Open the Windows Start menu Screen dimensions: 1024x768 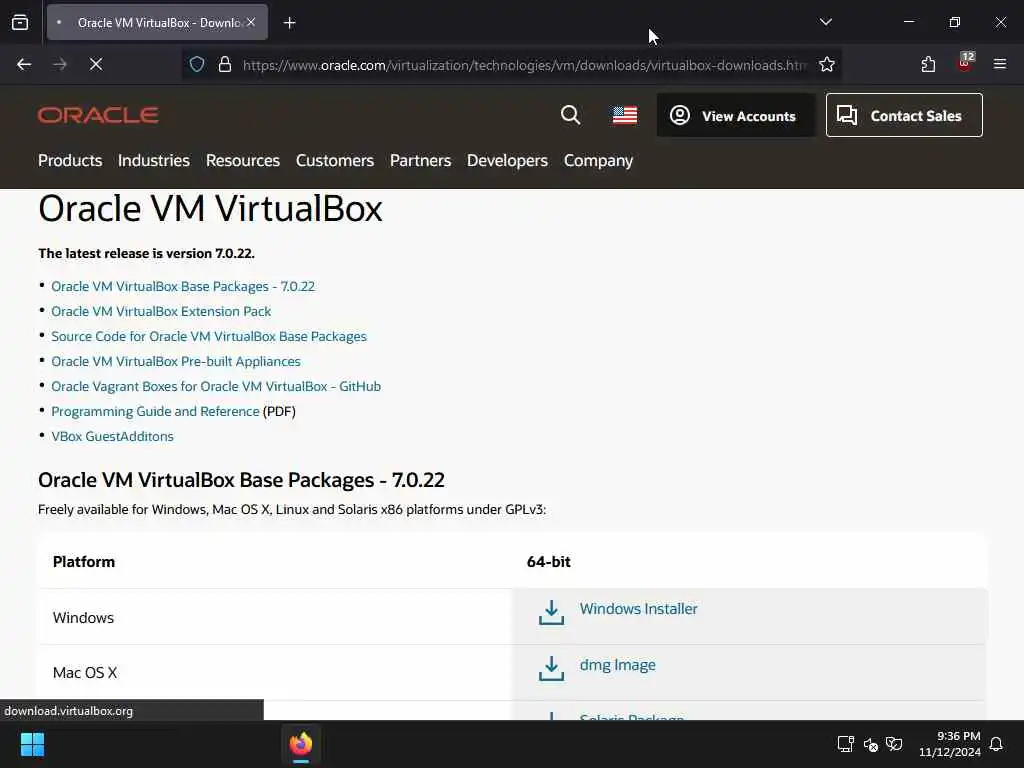click(x=32, y=744)
